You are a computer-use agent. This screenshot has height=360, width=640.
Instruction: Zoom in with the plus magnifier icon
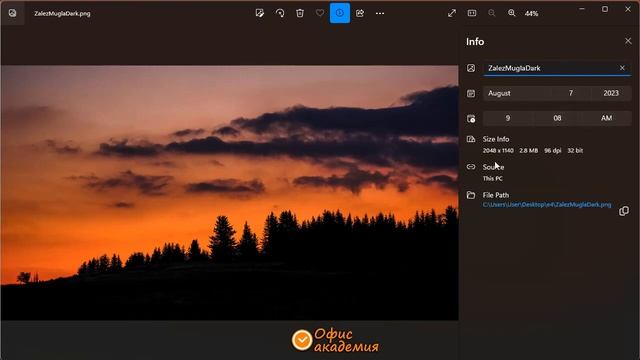point(511,13)
